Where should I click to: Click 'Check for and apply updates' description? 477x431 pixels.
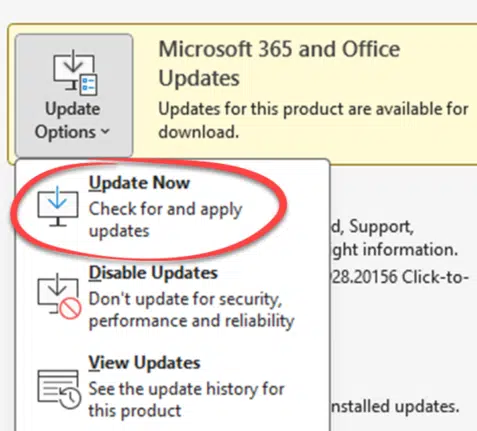pyautogui.click(x=165, y=220)
